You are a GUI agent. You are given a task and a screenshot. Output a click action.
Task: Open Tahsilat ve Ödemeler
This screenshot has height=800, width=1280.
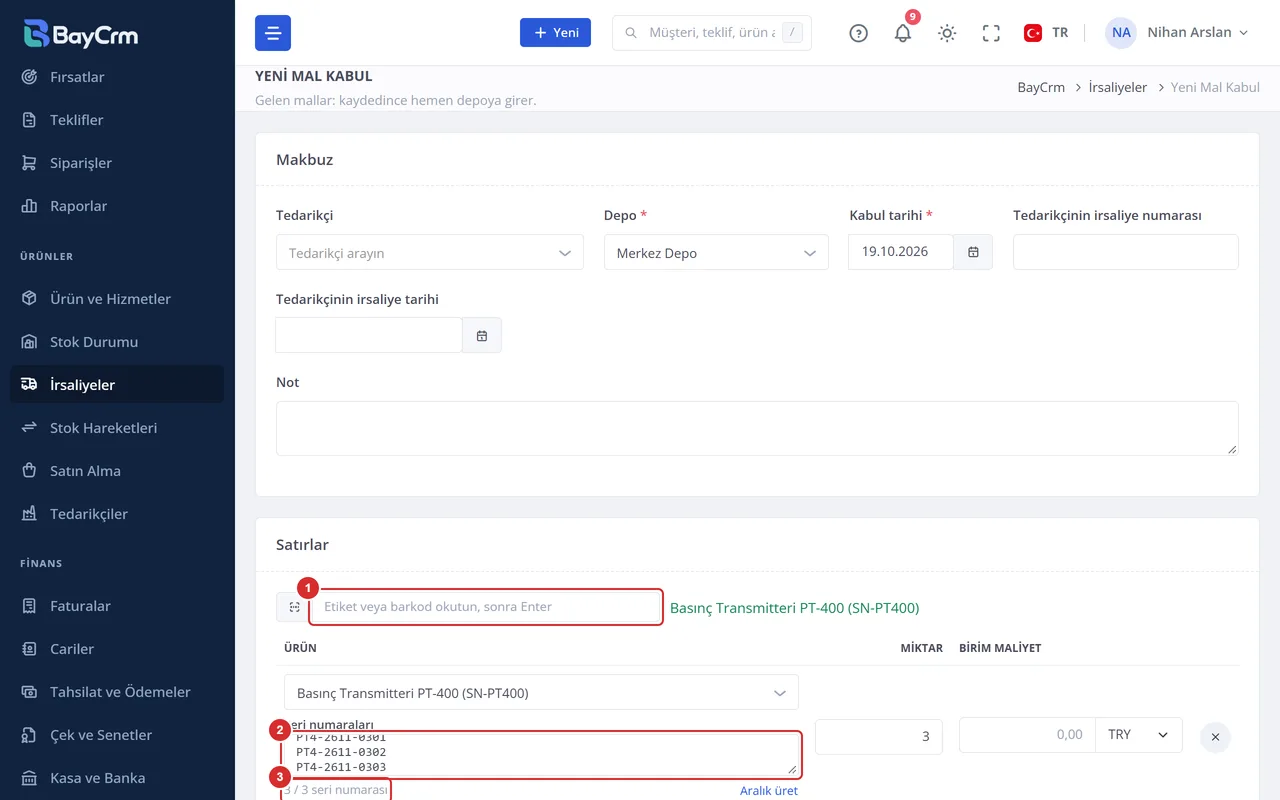pyautogui.click(x=117, y=692)
